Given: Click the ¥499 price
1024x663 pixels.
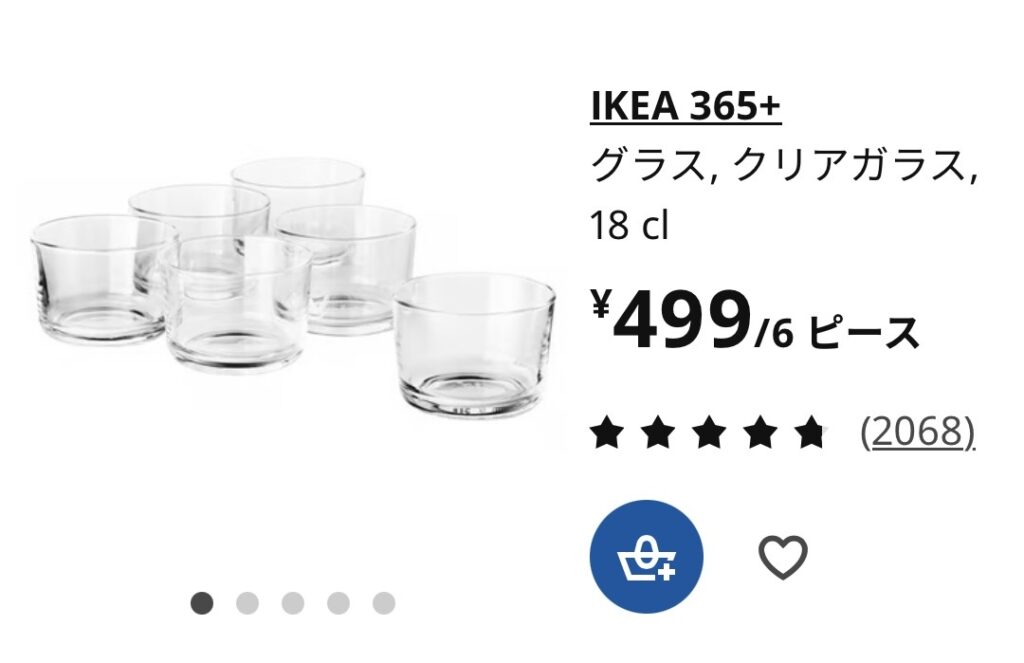Looking at the screenshot, I should 672,320.
